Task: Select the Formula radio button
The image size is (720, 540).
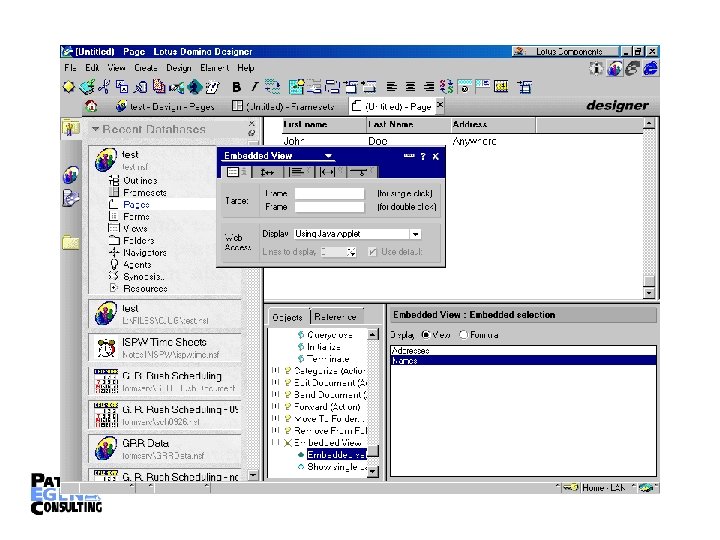Action: (x=463, y=335)
